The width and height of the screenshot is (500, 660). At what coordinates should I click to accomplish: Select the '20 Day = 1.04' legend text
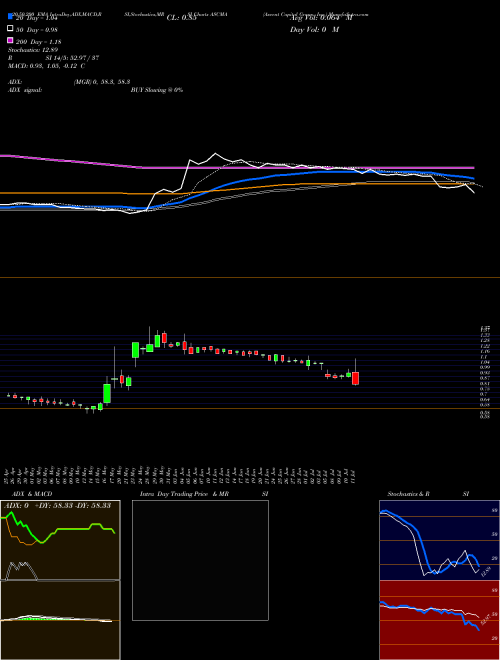coord(36,18)
